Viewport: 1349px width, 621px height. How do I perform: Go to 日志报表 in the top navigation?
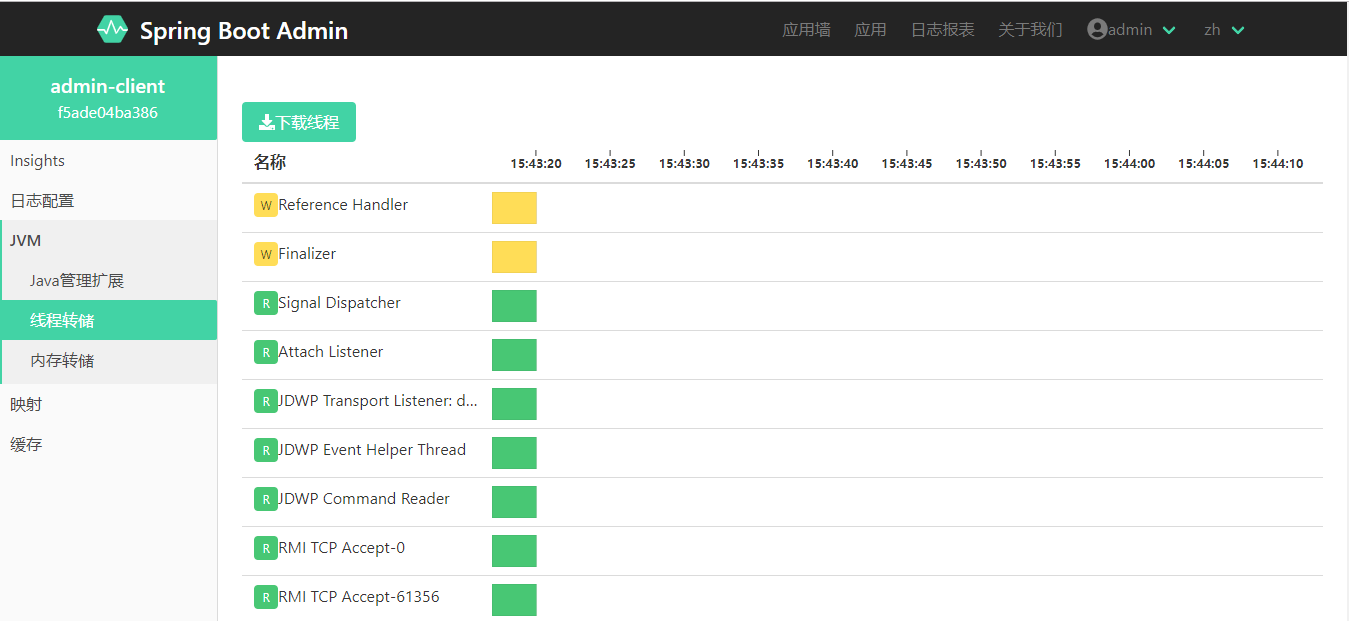point(942,30)
